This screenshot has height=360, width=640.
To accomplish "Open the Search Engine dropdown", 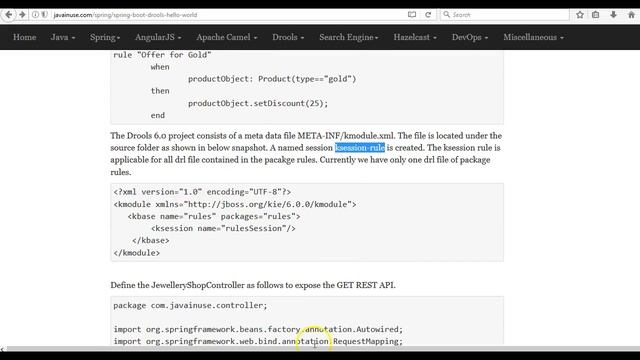I will coord(349,37).
